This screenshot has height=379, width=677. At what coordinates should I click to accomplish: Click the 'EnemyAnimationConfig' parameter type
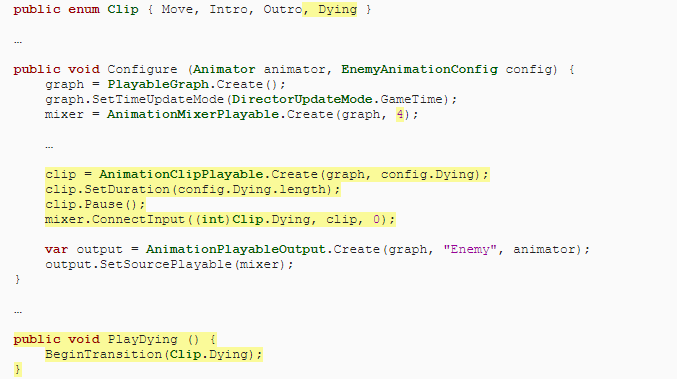pos(419,69)
